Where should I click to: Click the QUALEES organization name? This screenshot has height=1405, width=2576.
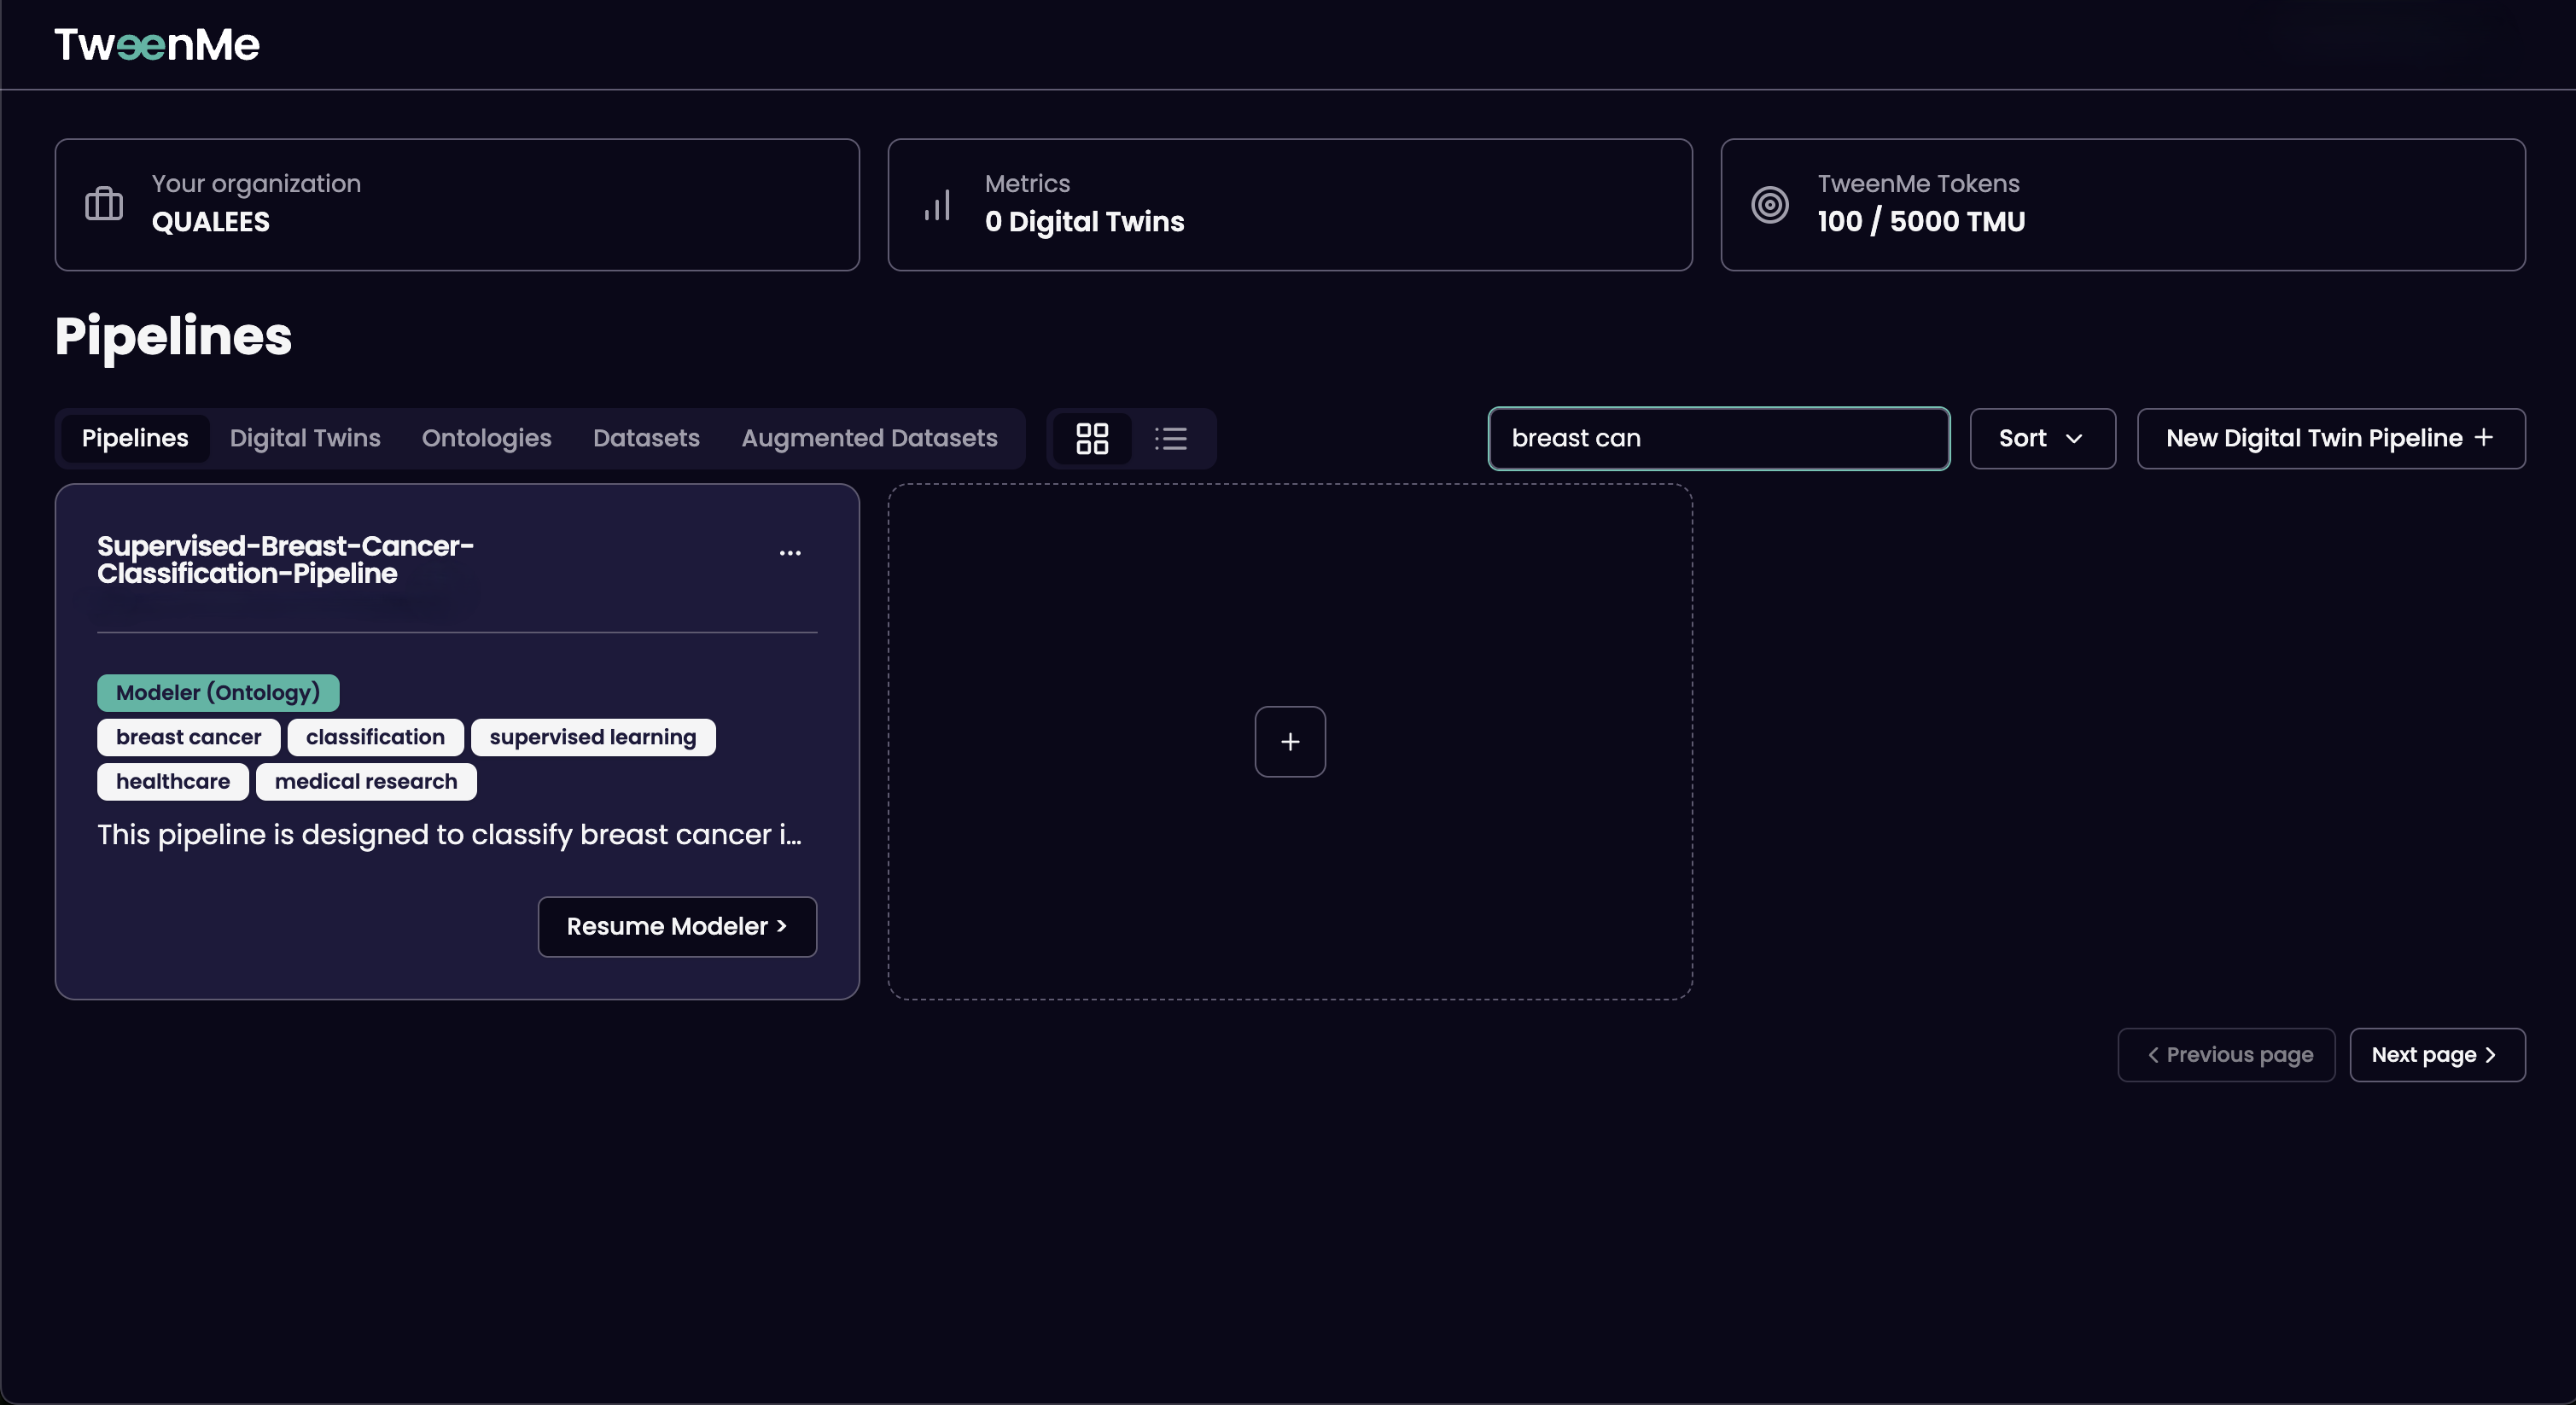211,222
